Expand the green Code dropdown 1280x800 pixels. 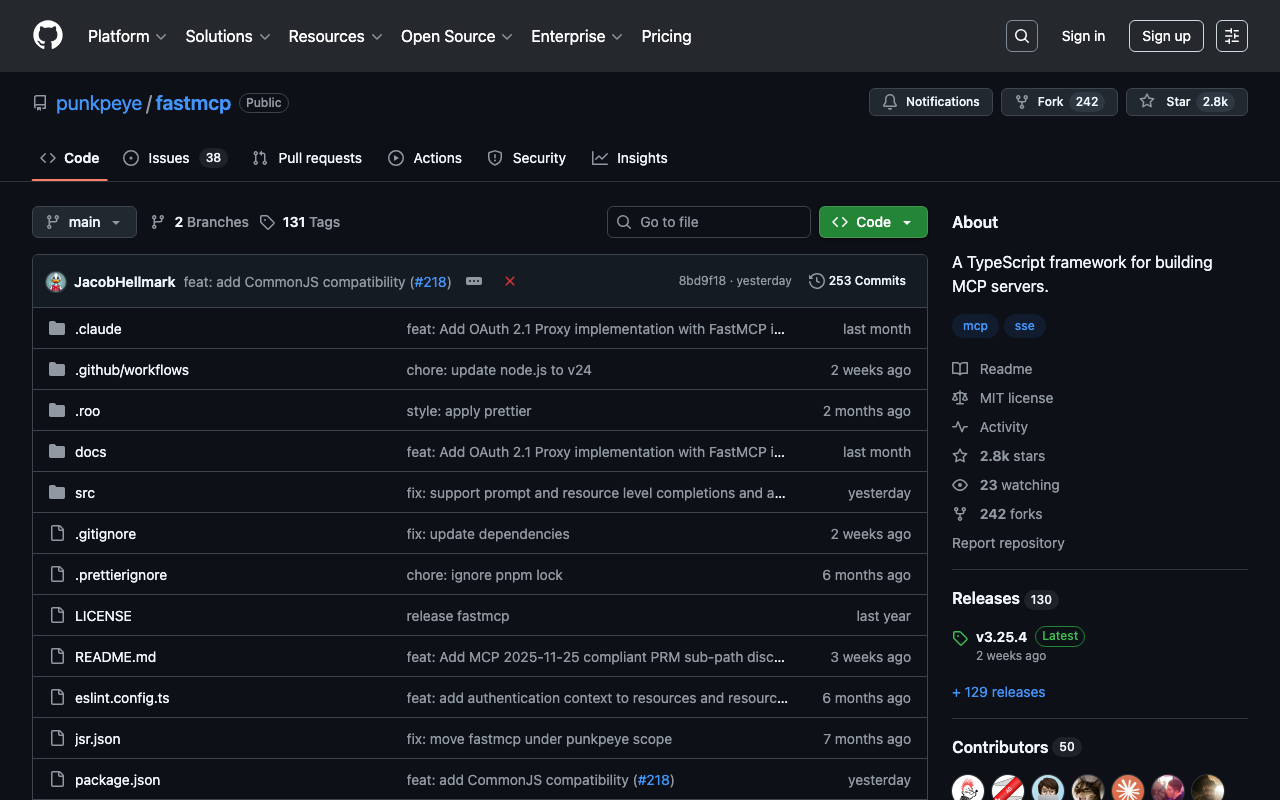click(873, 222)
